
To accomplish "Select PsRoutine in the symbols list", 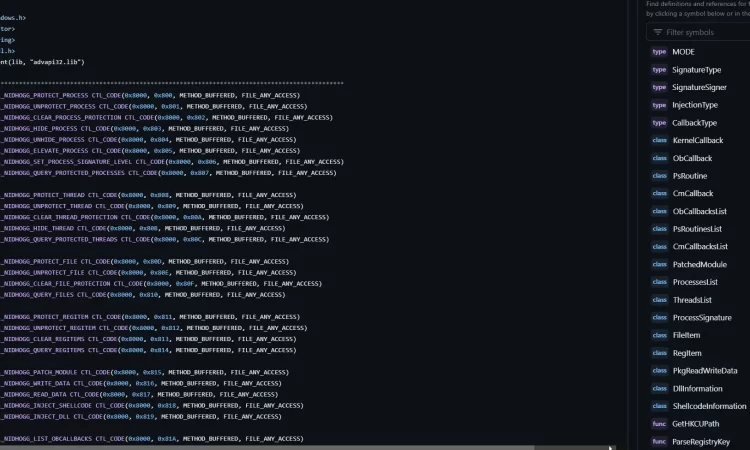I will tap(690, 176).
